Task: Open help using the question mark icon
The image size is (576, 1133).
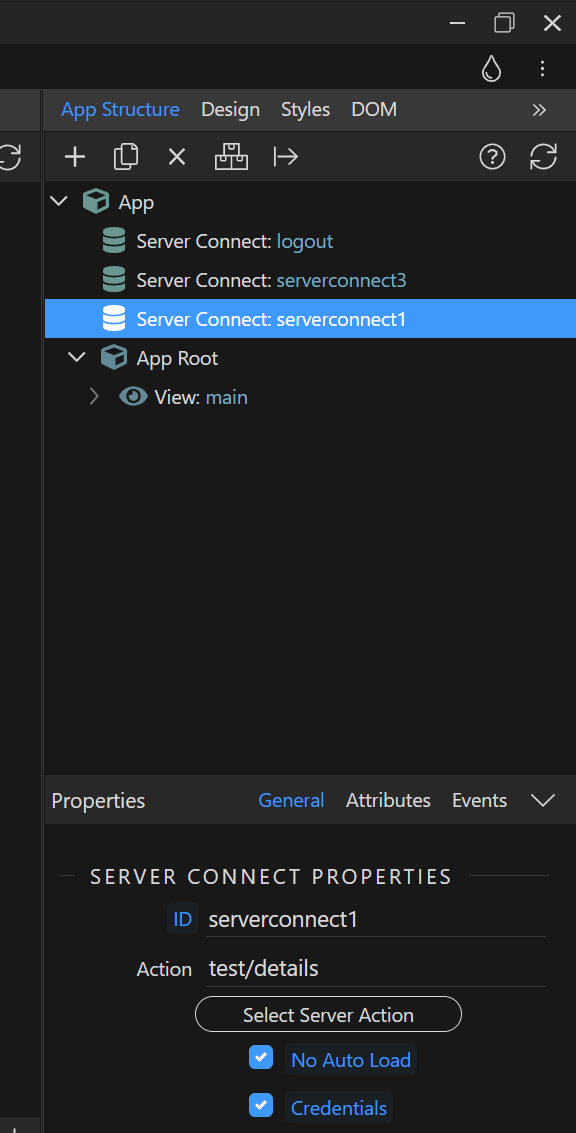Action: (x=492, y=156)
